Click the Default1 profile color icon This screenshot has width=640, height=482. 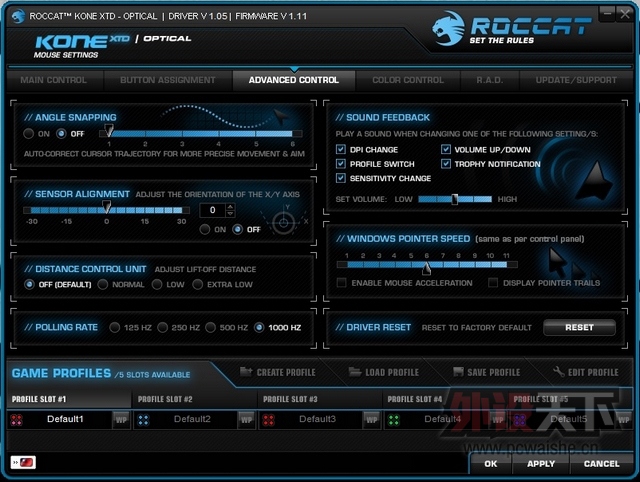click(x=16, y=420)
